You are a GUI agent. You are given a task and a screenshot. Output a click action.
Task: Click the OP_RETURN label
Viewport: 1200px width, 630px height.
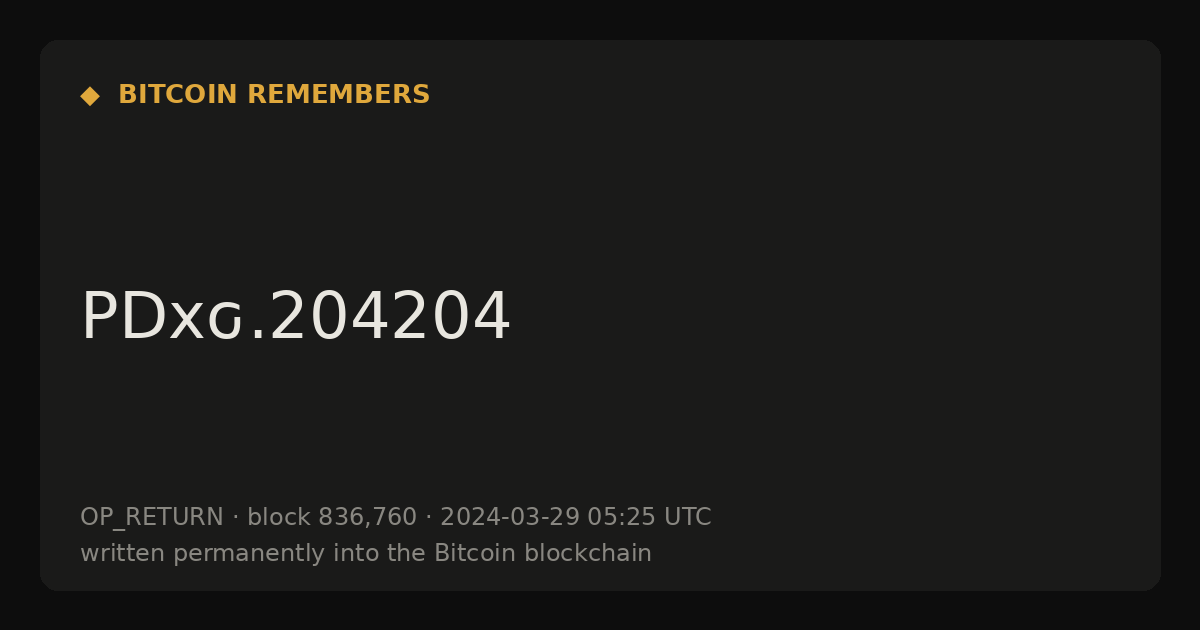[152, 518]
